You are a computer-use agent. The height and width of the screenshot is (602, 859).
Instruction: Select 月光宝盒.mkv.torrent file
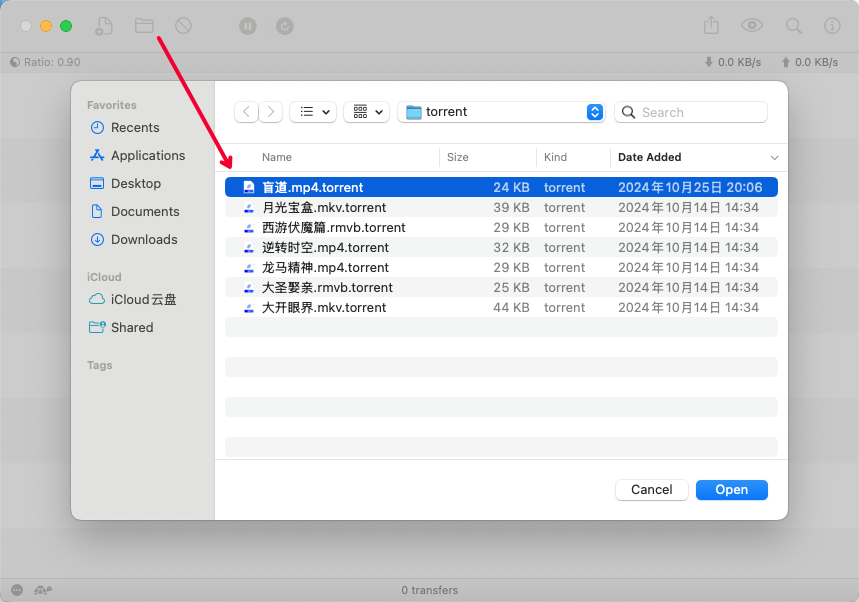tap(323, 208)
